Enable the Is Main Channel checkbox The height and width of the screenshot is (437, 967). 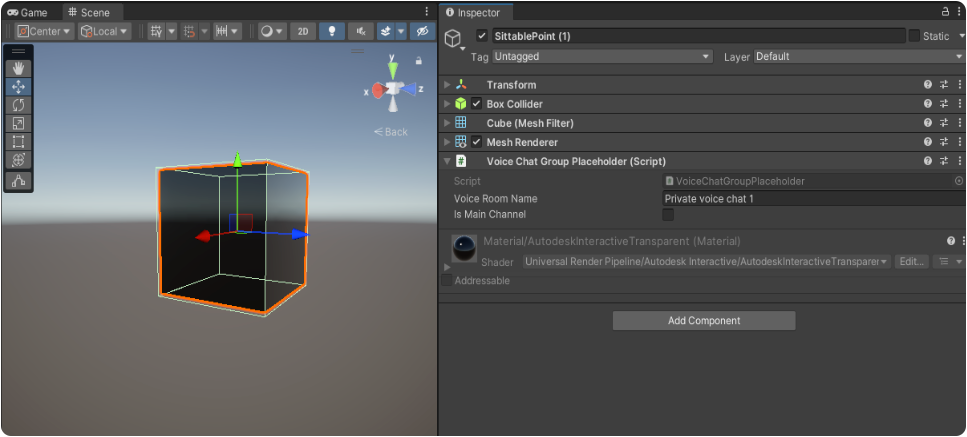point(668,214)
